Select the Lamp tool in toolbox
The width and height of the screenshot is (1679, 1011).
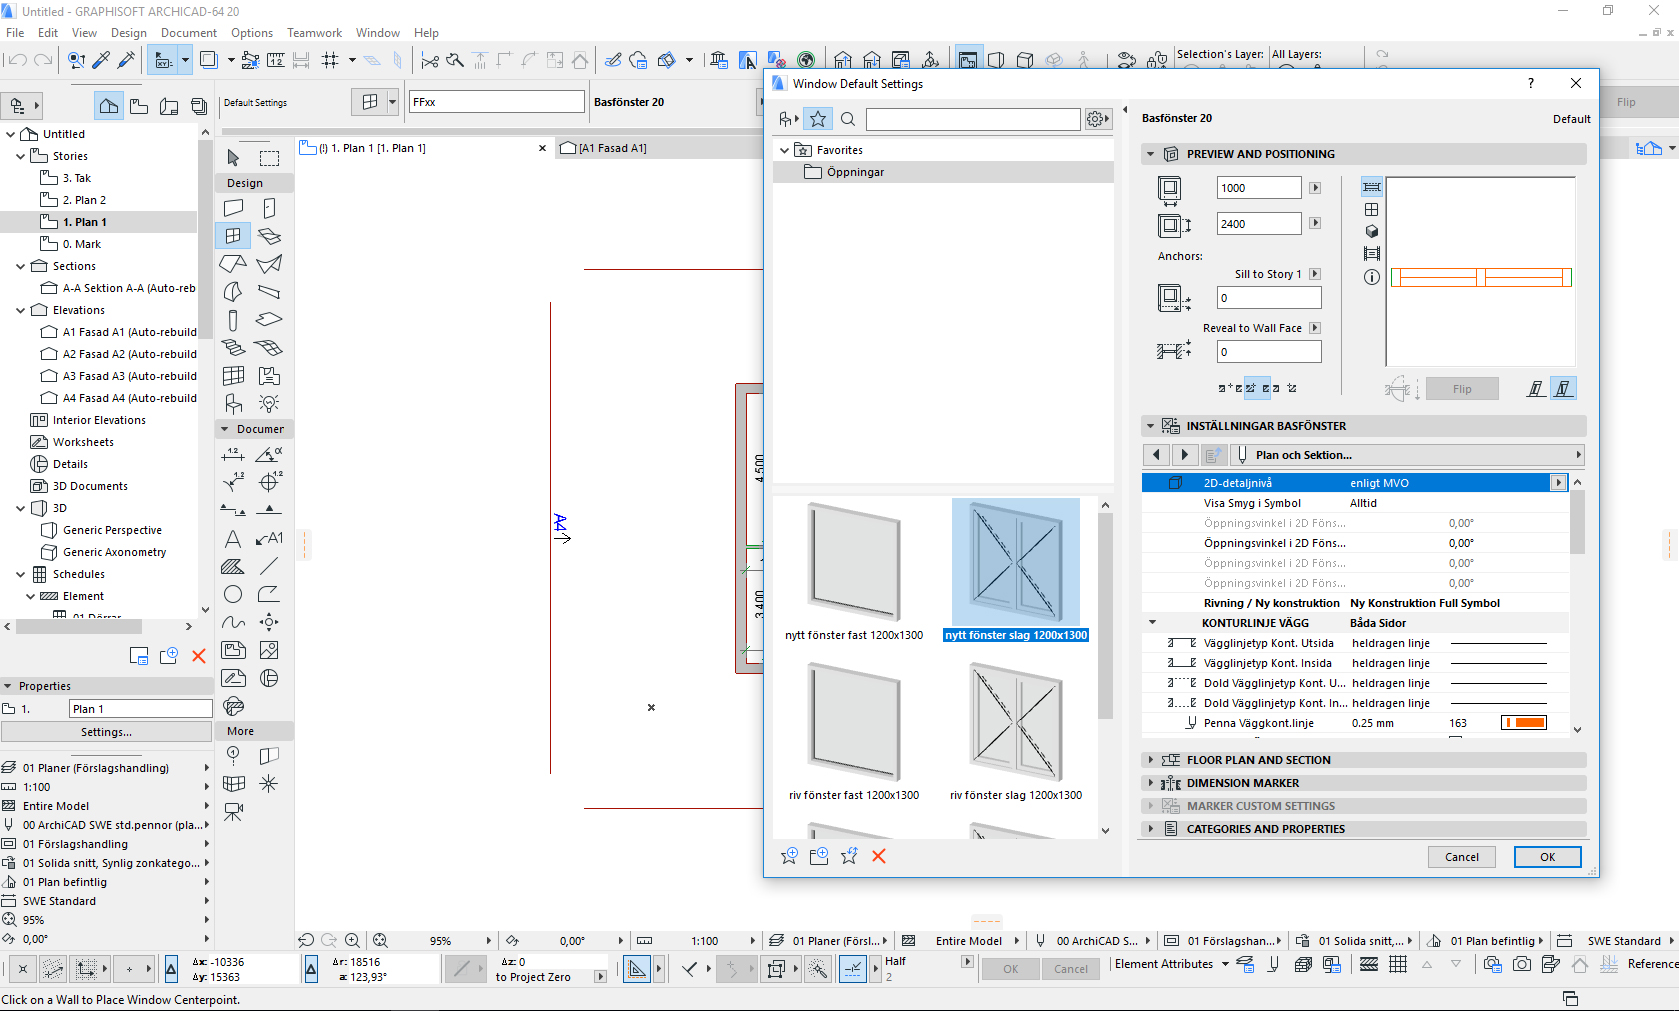click(x=269, y=404)
